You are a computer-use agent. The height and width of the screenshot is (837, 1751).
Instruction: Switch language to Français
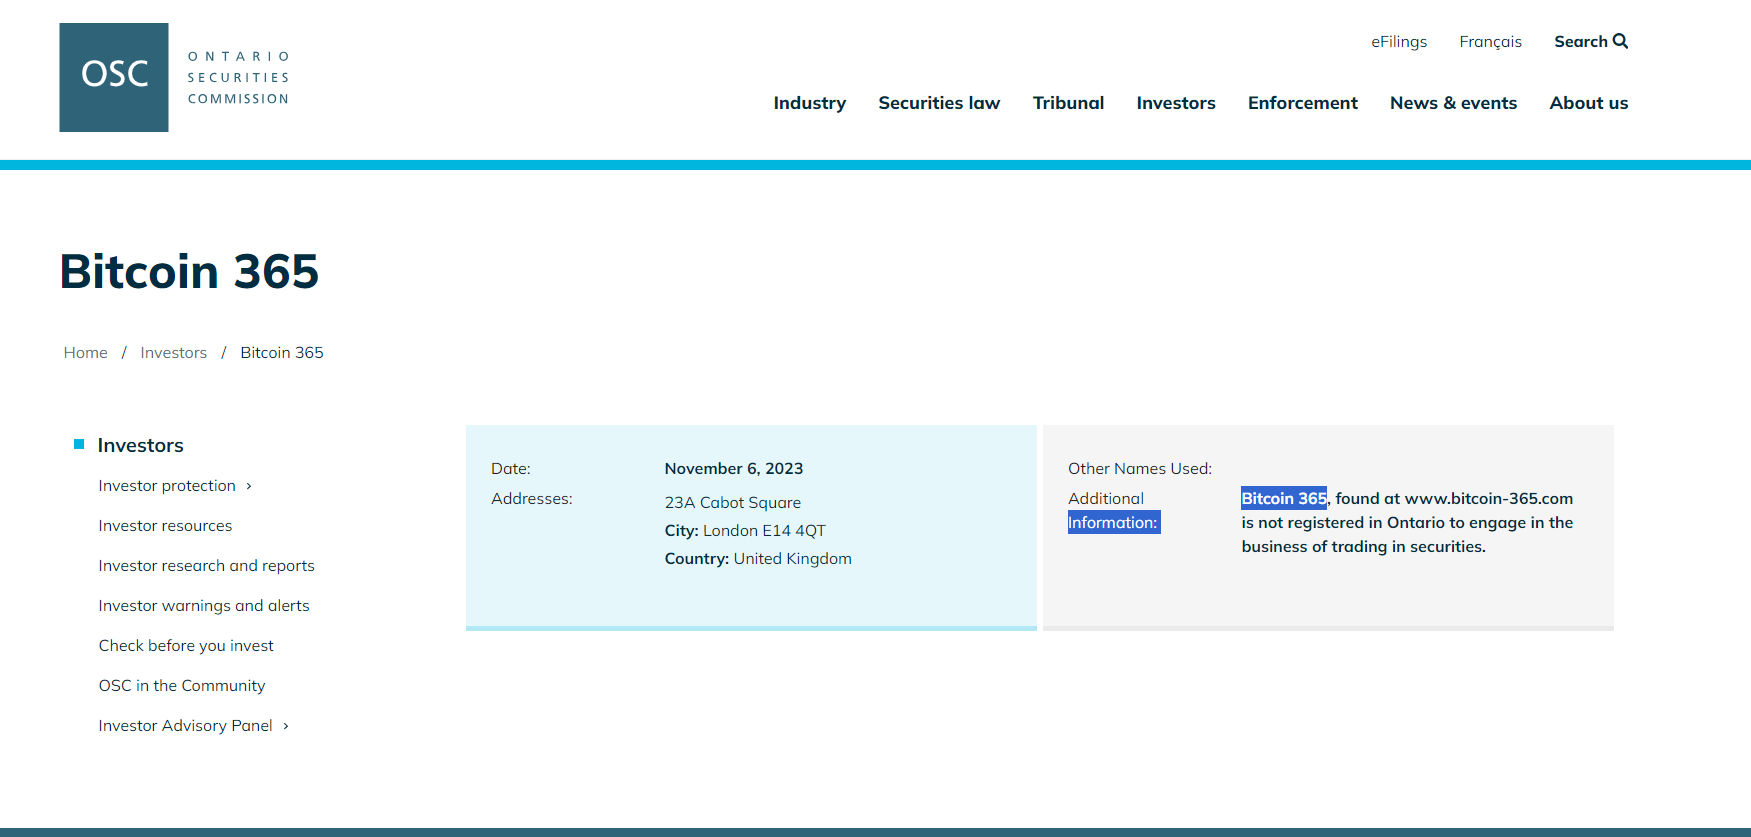(x=1489, y=42)
